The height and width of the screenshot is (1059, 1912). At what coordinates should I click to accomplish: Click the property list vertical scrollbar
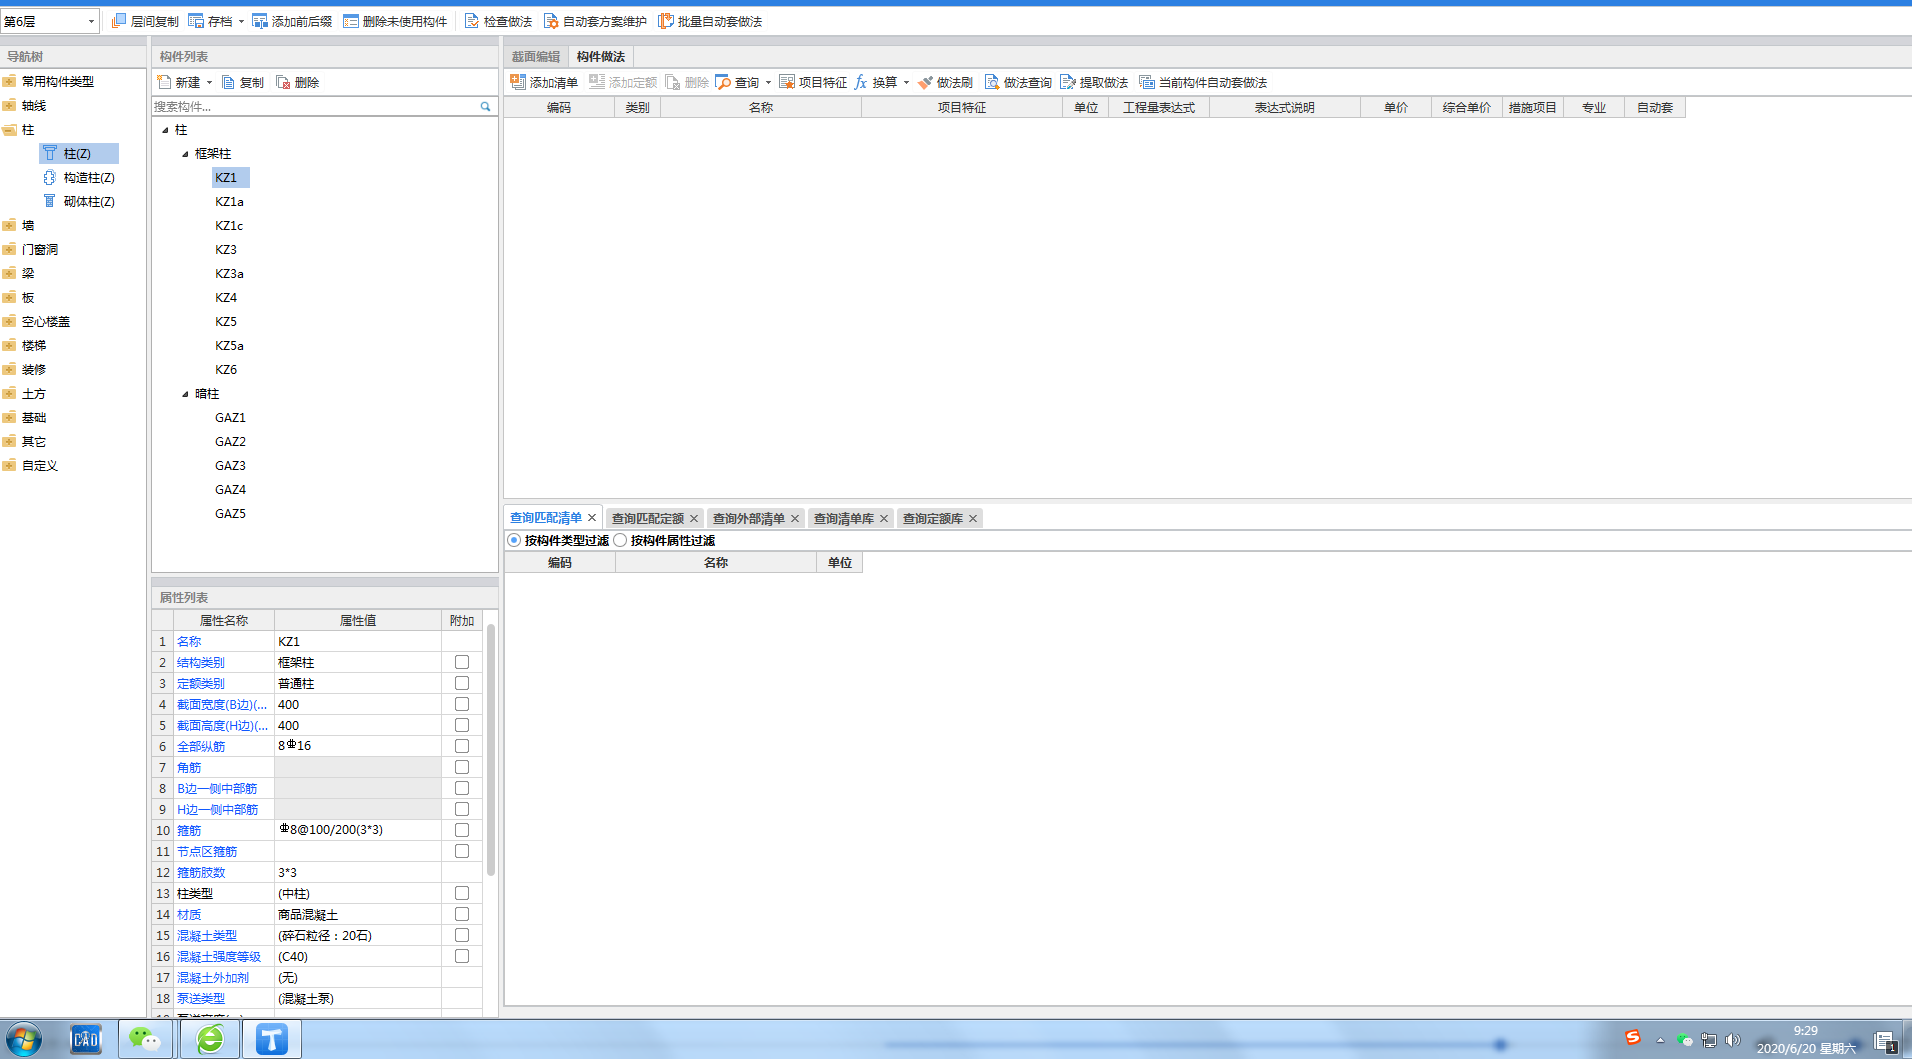coord(491,750)
